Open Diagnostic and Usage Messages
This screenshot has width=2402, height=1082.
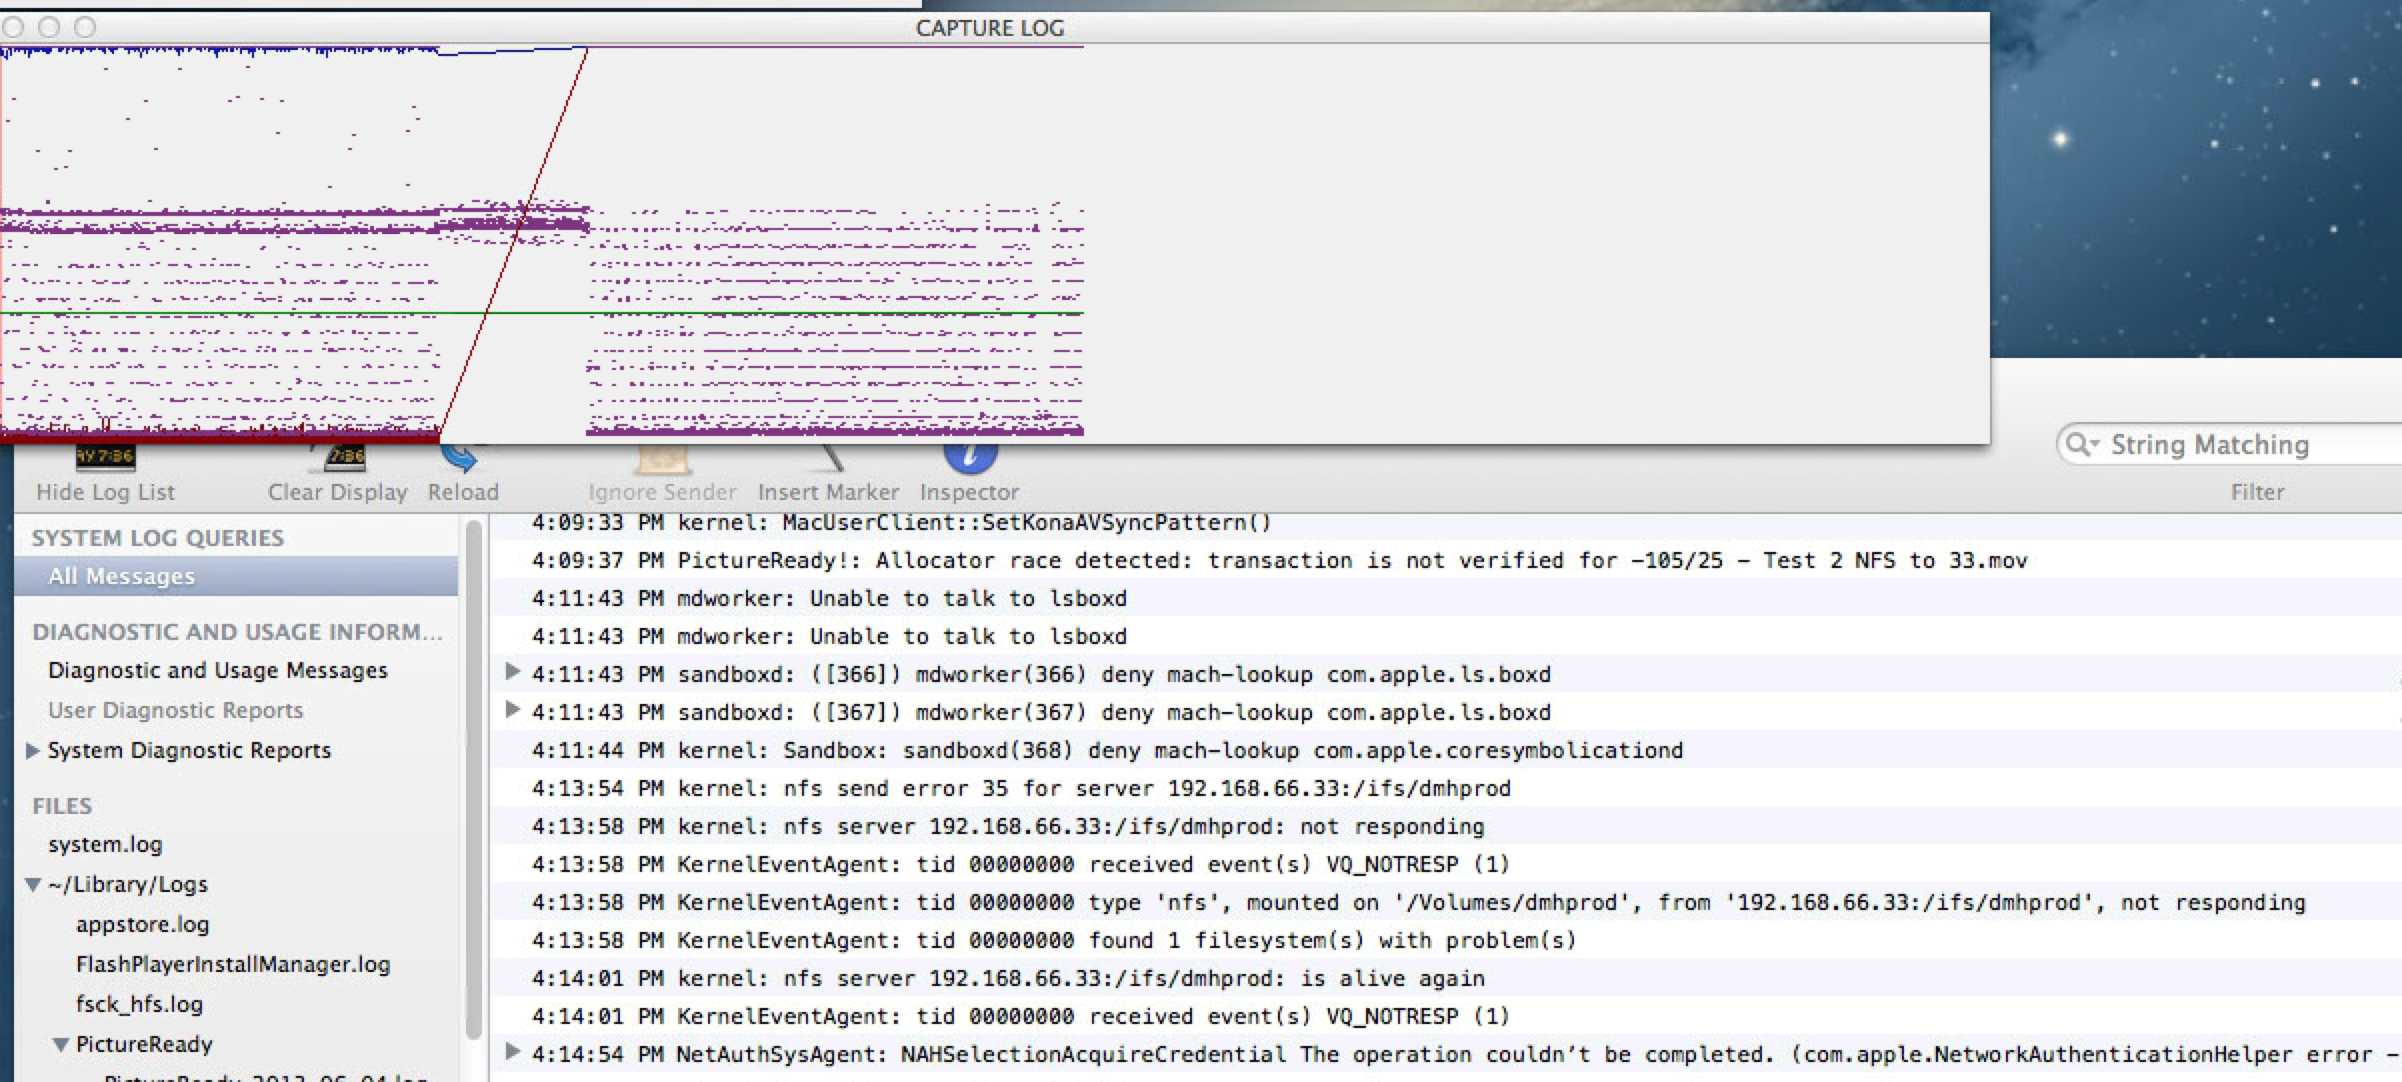point(218,670)
